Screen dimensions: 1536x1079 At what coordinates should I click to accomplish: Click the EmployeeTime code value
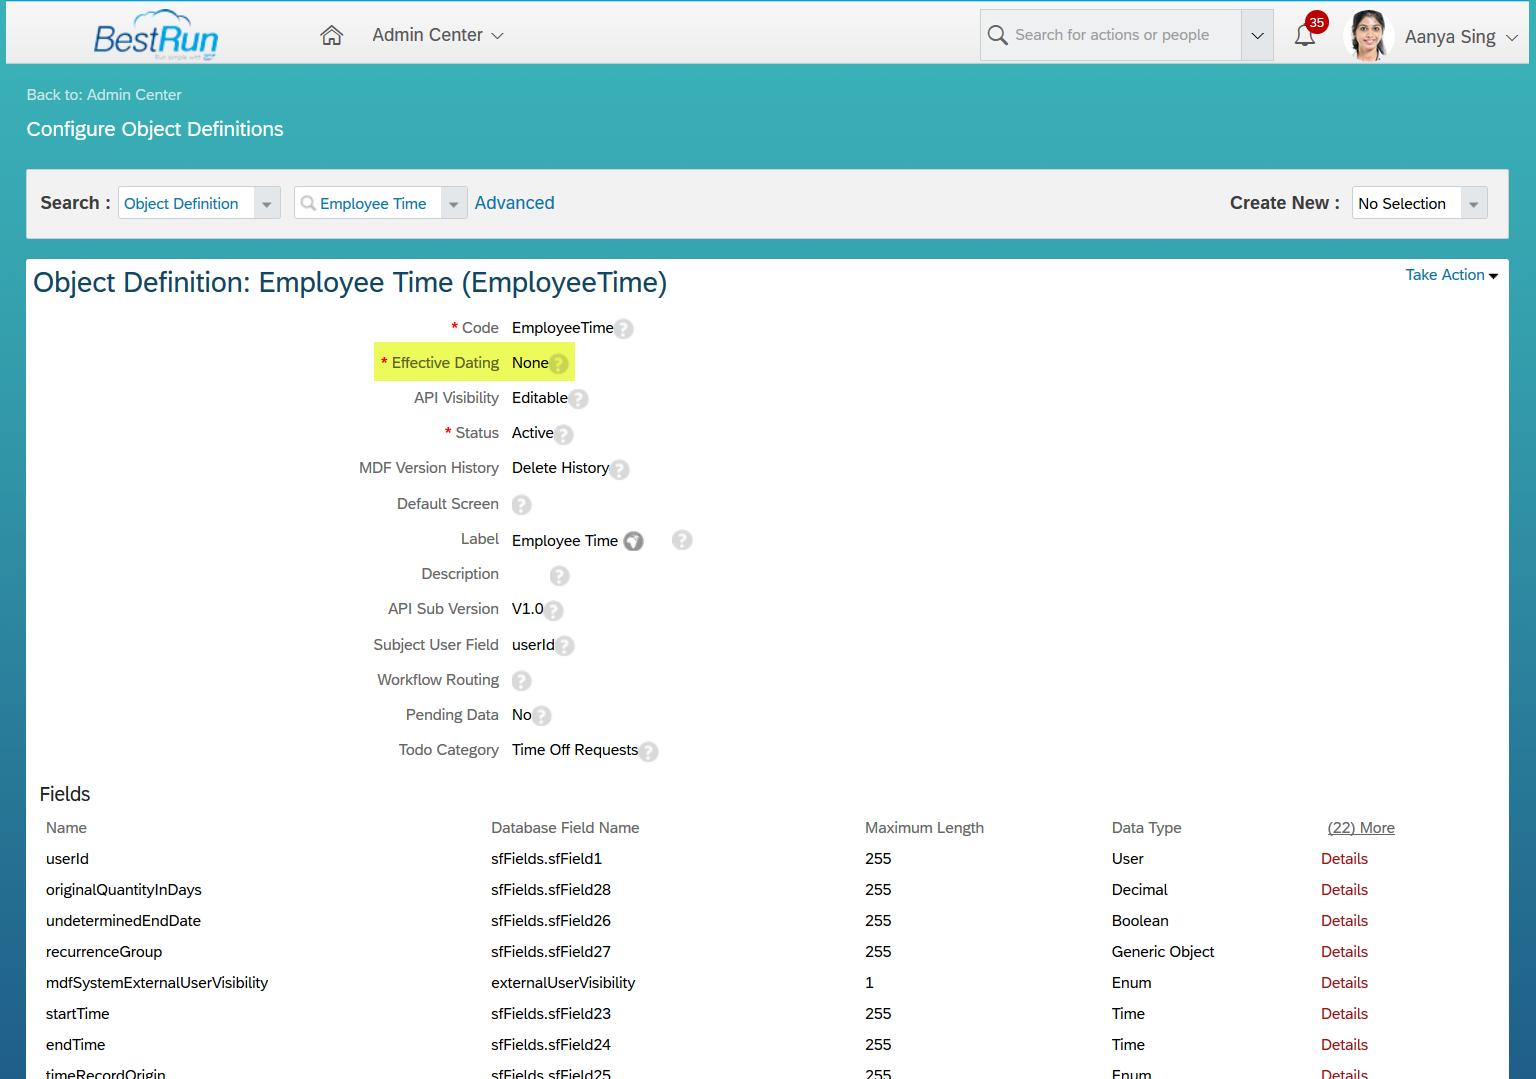563,328
